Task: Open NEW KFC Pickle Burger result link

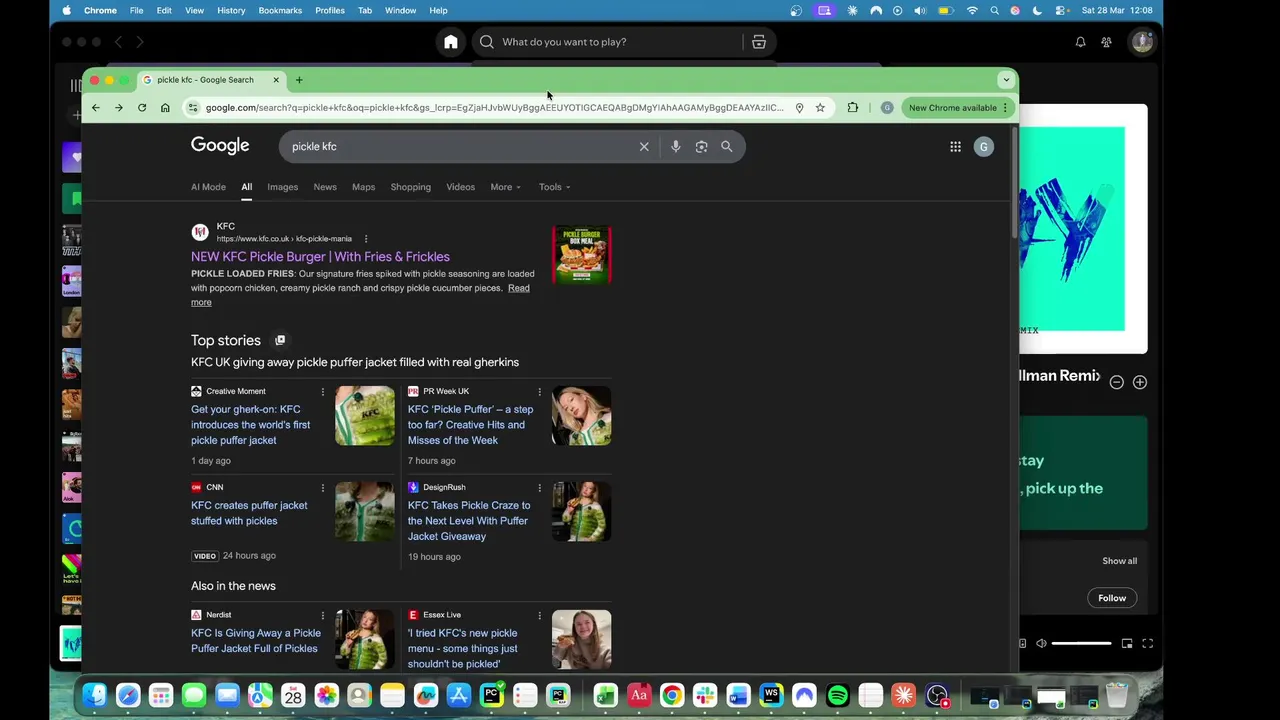Action: [320, 257]
